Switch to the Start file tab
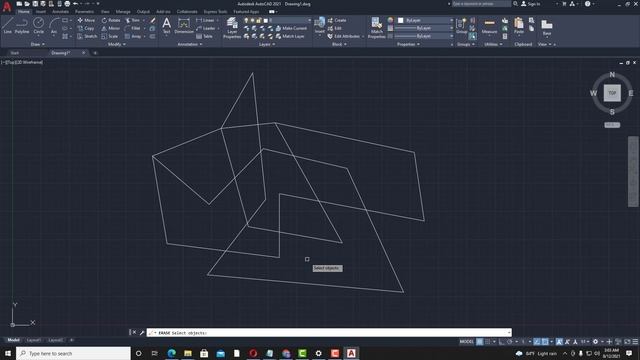This screenshot has width=640, height=360. tap(15, 53)
